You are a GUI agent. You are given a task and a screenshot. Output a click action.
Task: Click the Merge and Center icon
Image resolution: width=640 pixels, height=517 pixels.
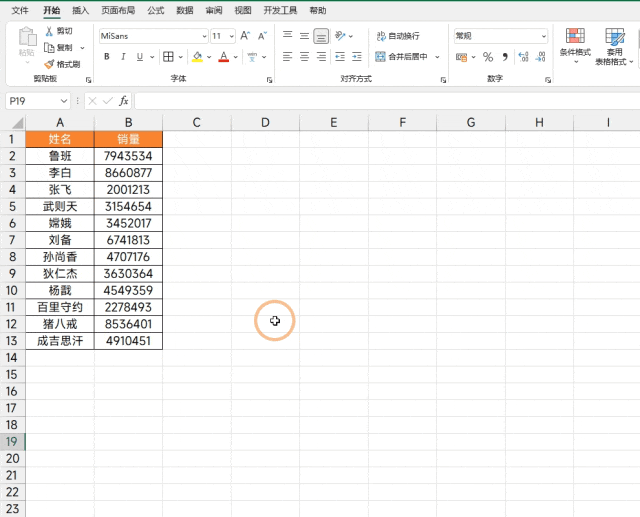tap(380, 56)
